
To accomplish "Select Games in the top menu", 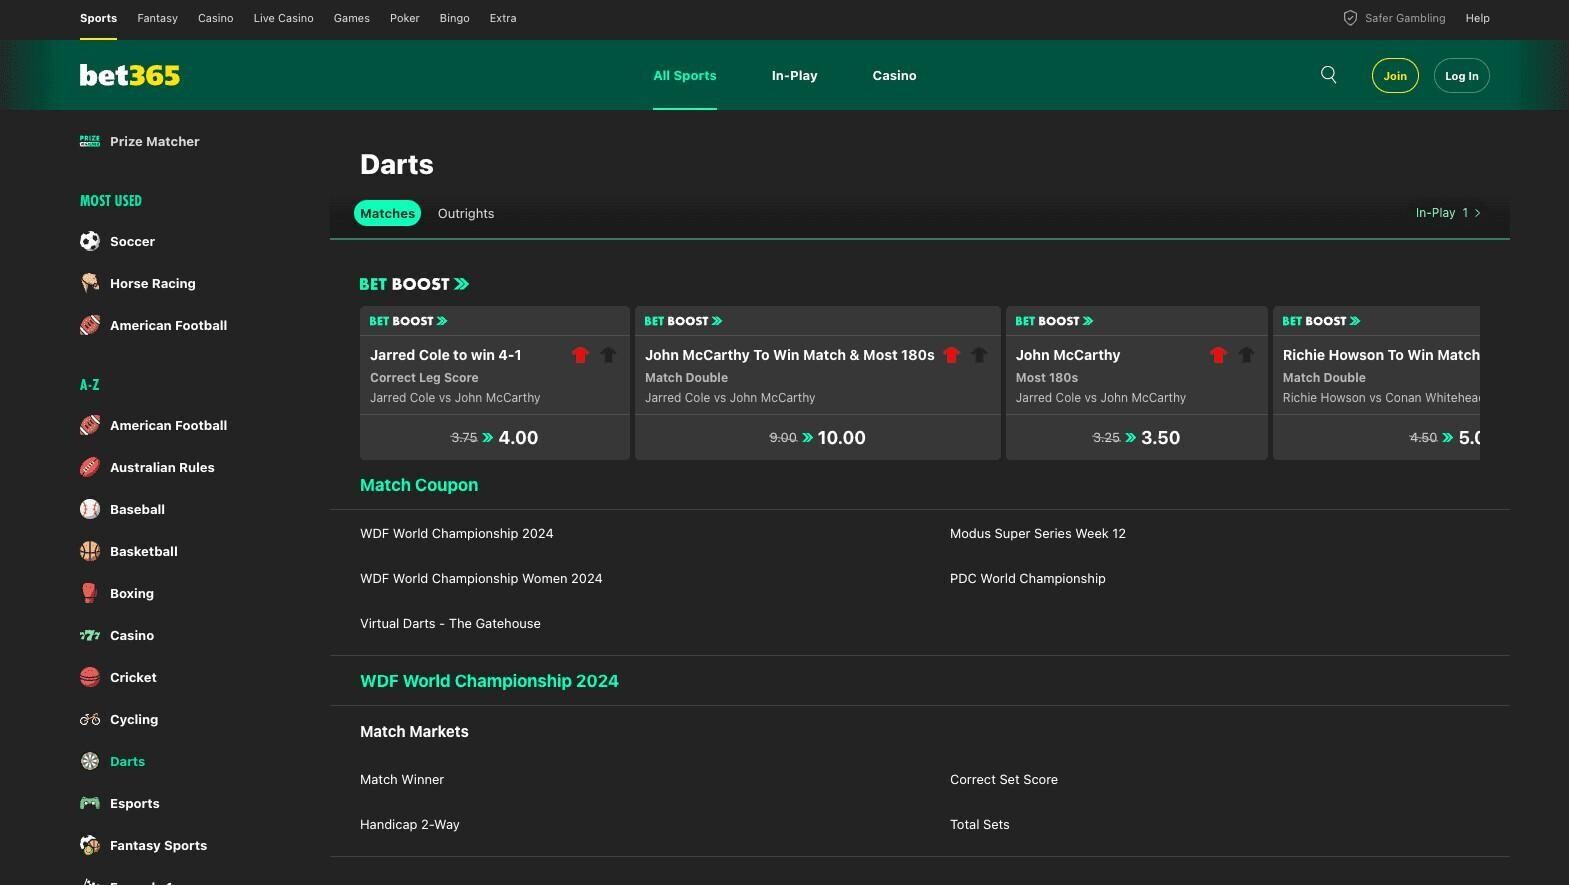I will coord(351,18).
